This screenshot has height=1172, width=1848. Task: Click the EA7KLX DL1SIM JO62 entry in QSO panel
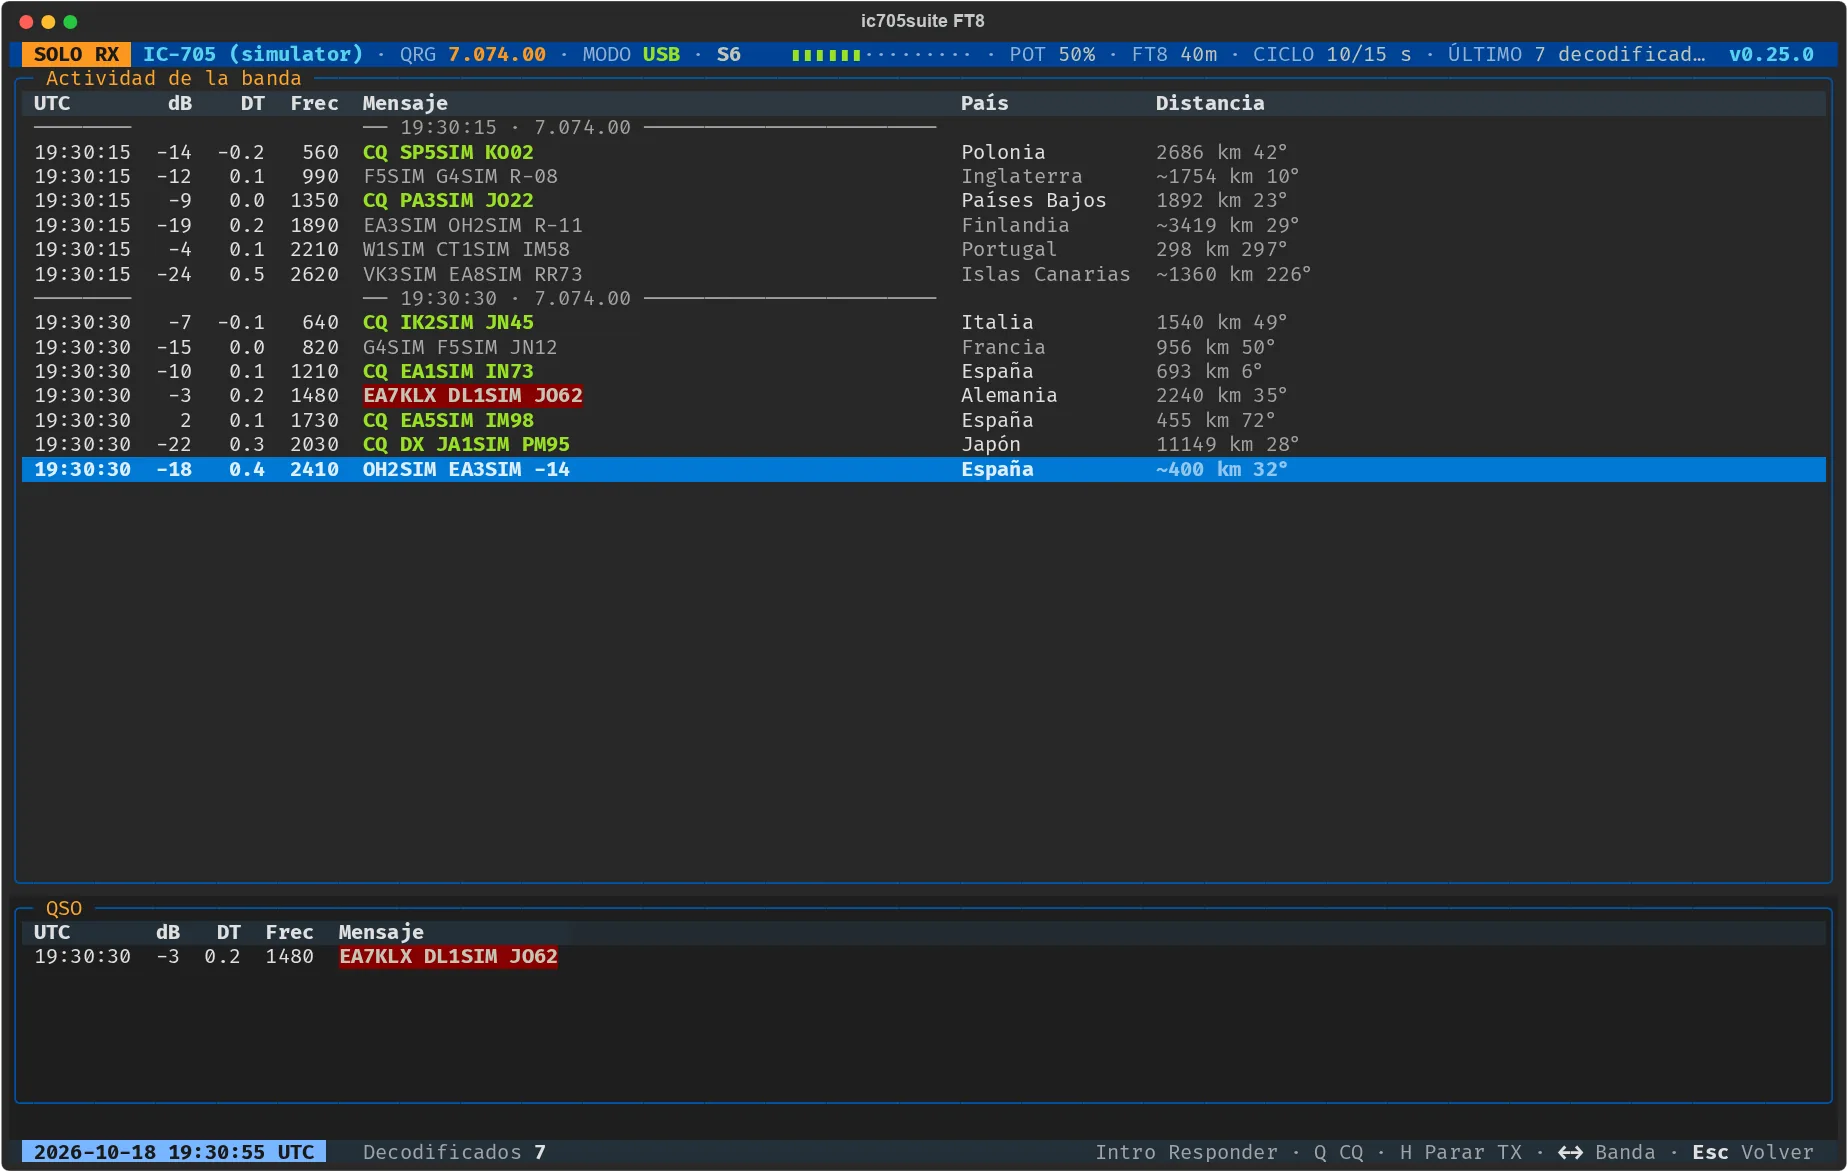point(448,956)
